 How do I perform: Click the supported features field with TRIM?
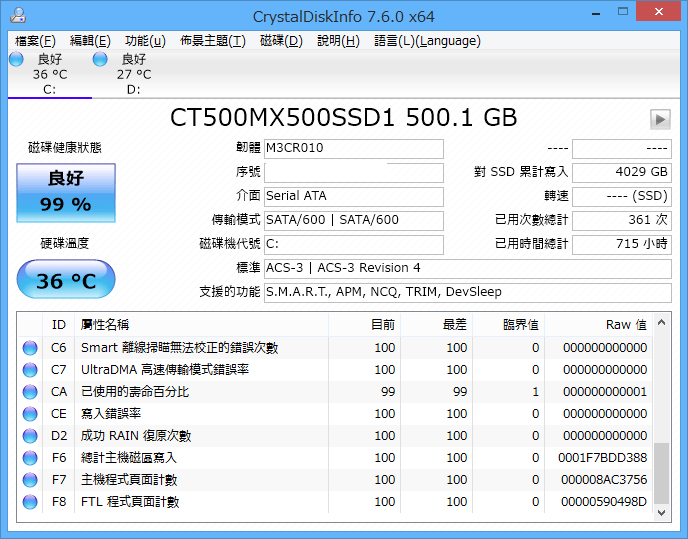468,293
